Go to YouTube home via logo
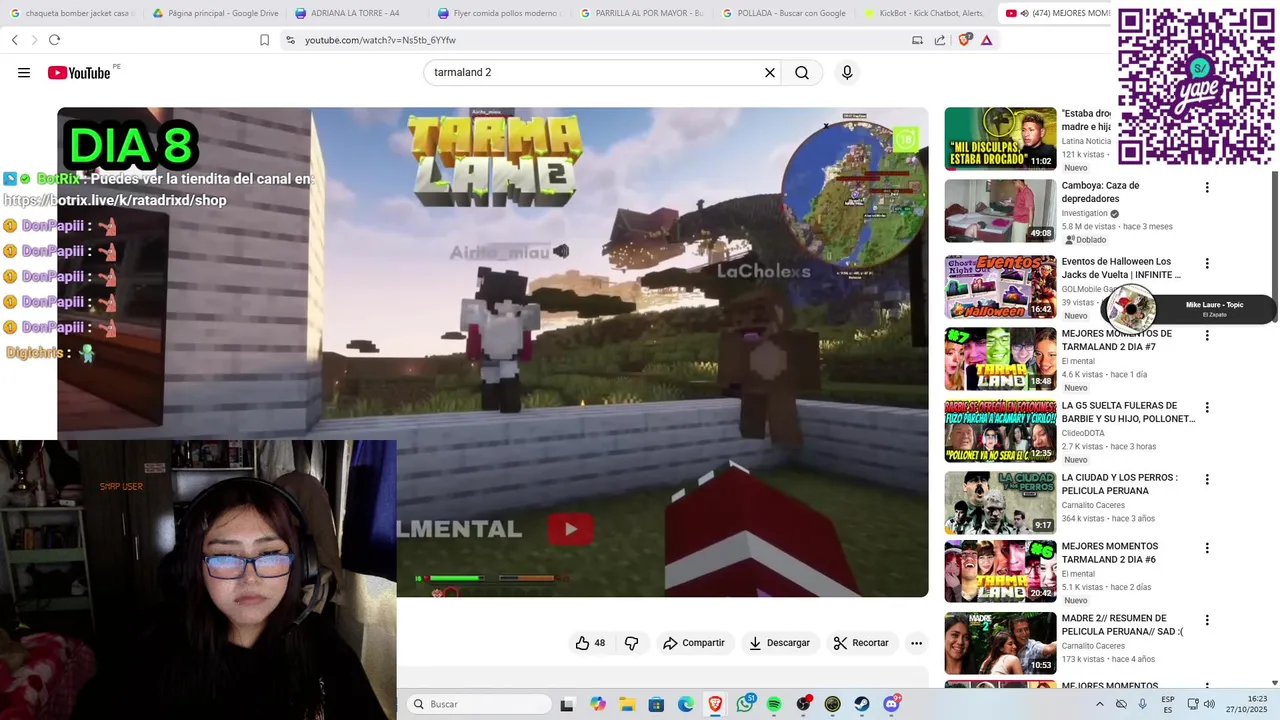Viewport: 1280px width, 720px height. click(x=78, y=73)
